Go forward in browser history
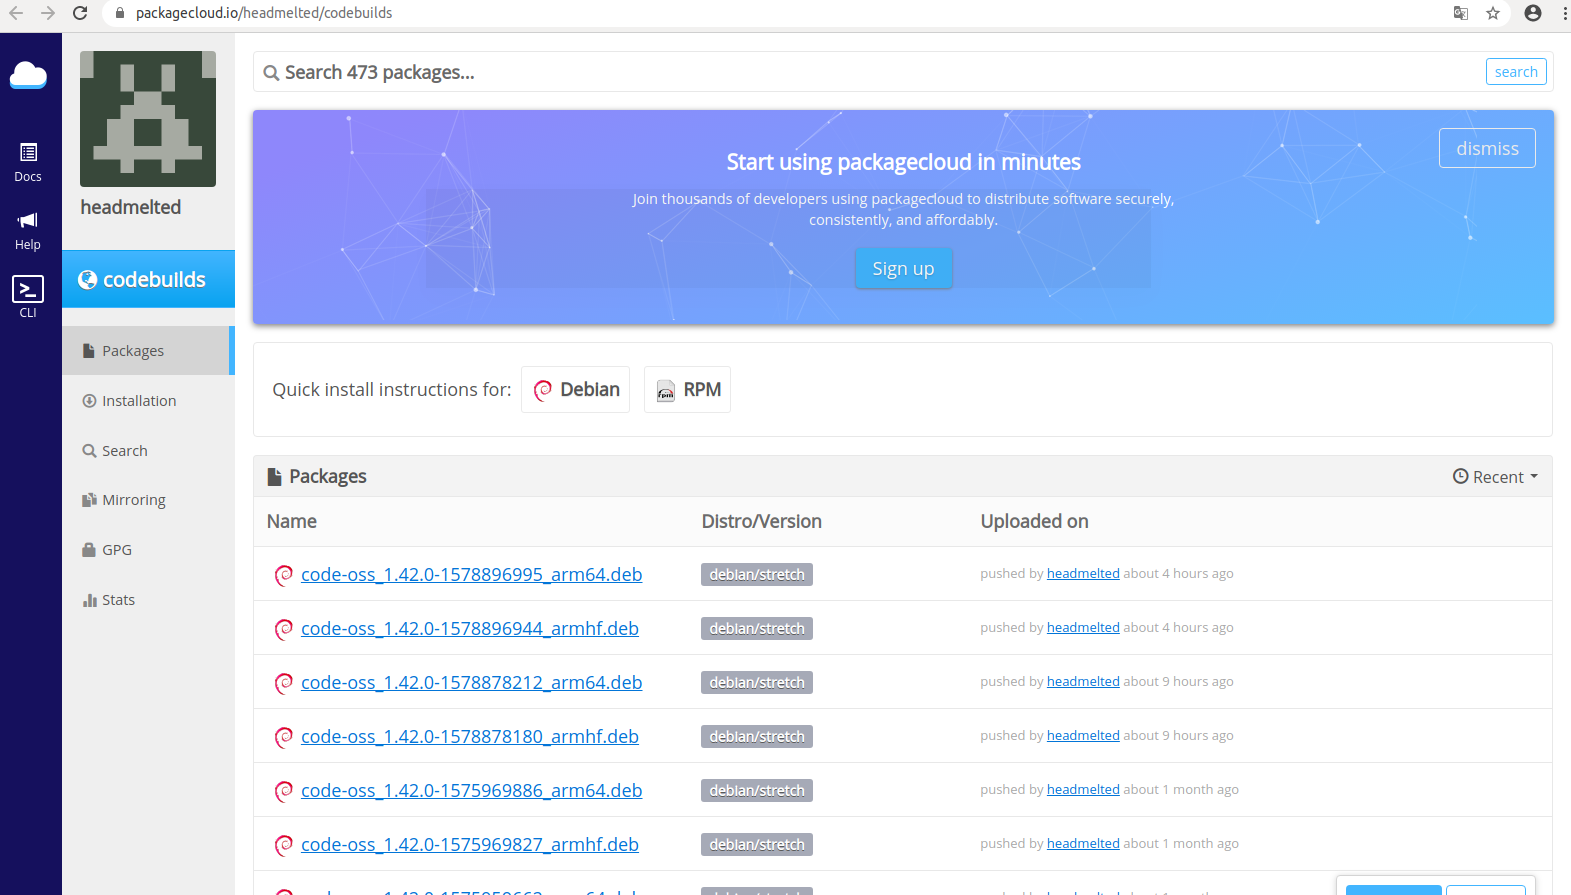 coord(48,13)
